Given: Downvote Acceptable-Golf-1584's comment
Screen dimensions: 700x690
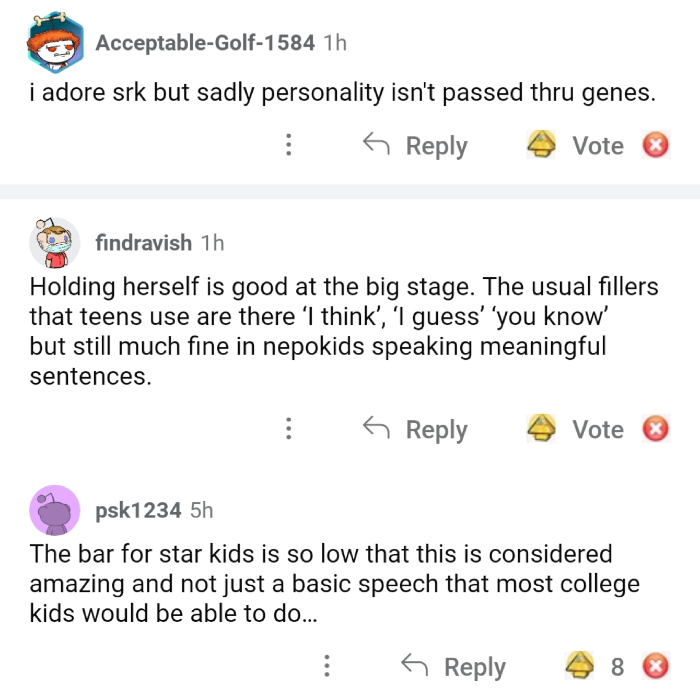Looking at the screenshot, I should click(x=655, y=146).
